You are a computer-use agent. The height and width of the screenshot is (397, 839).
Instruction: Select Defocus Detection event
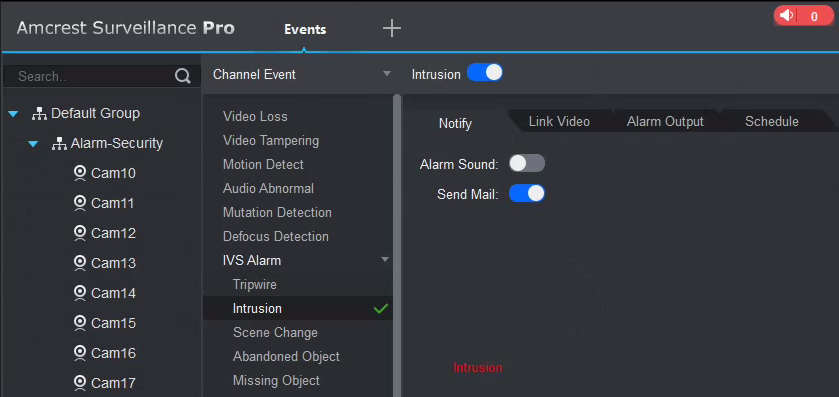coord(276,236)
